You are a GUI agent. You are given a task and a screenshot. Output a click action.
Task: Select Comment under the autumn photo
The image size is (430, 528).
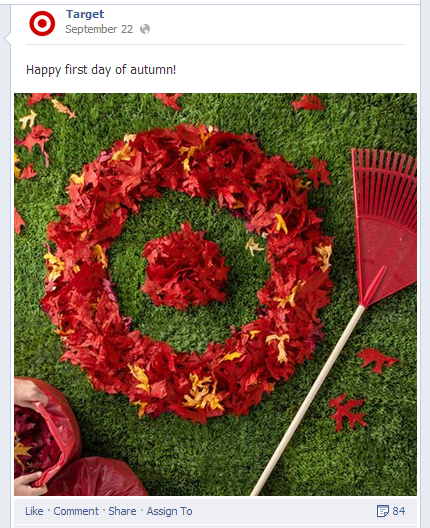coord(76,511)
